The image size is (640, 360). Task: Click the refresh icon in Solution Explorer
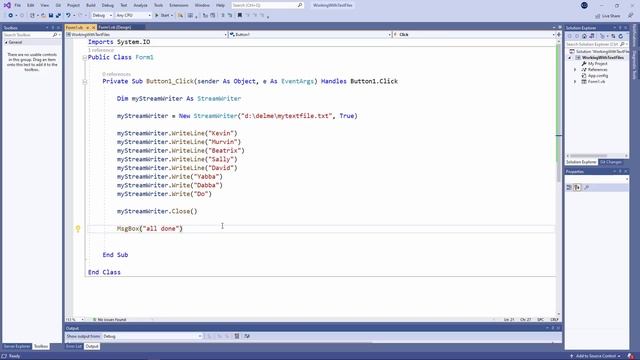[621, 36]
